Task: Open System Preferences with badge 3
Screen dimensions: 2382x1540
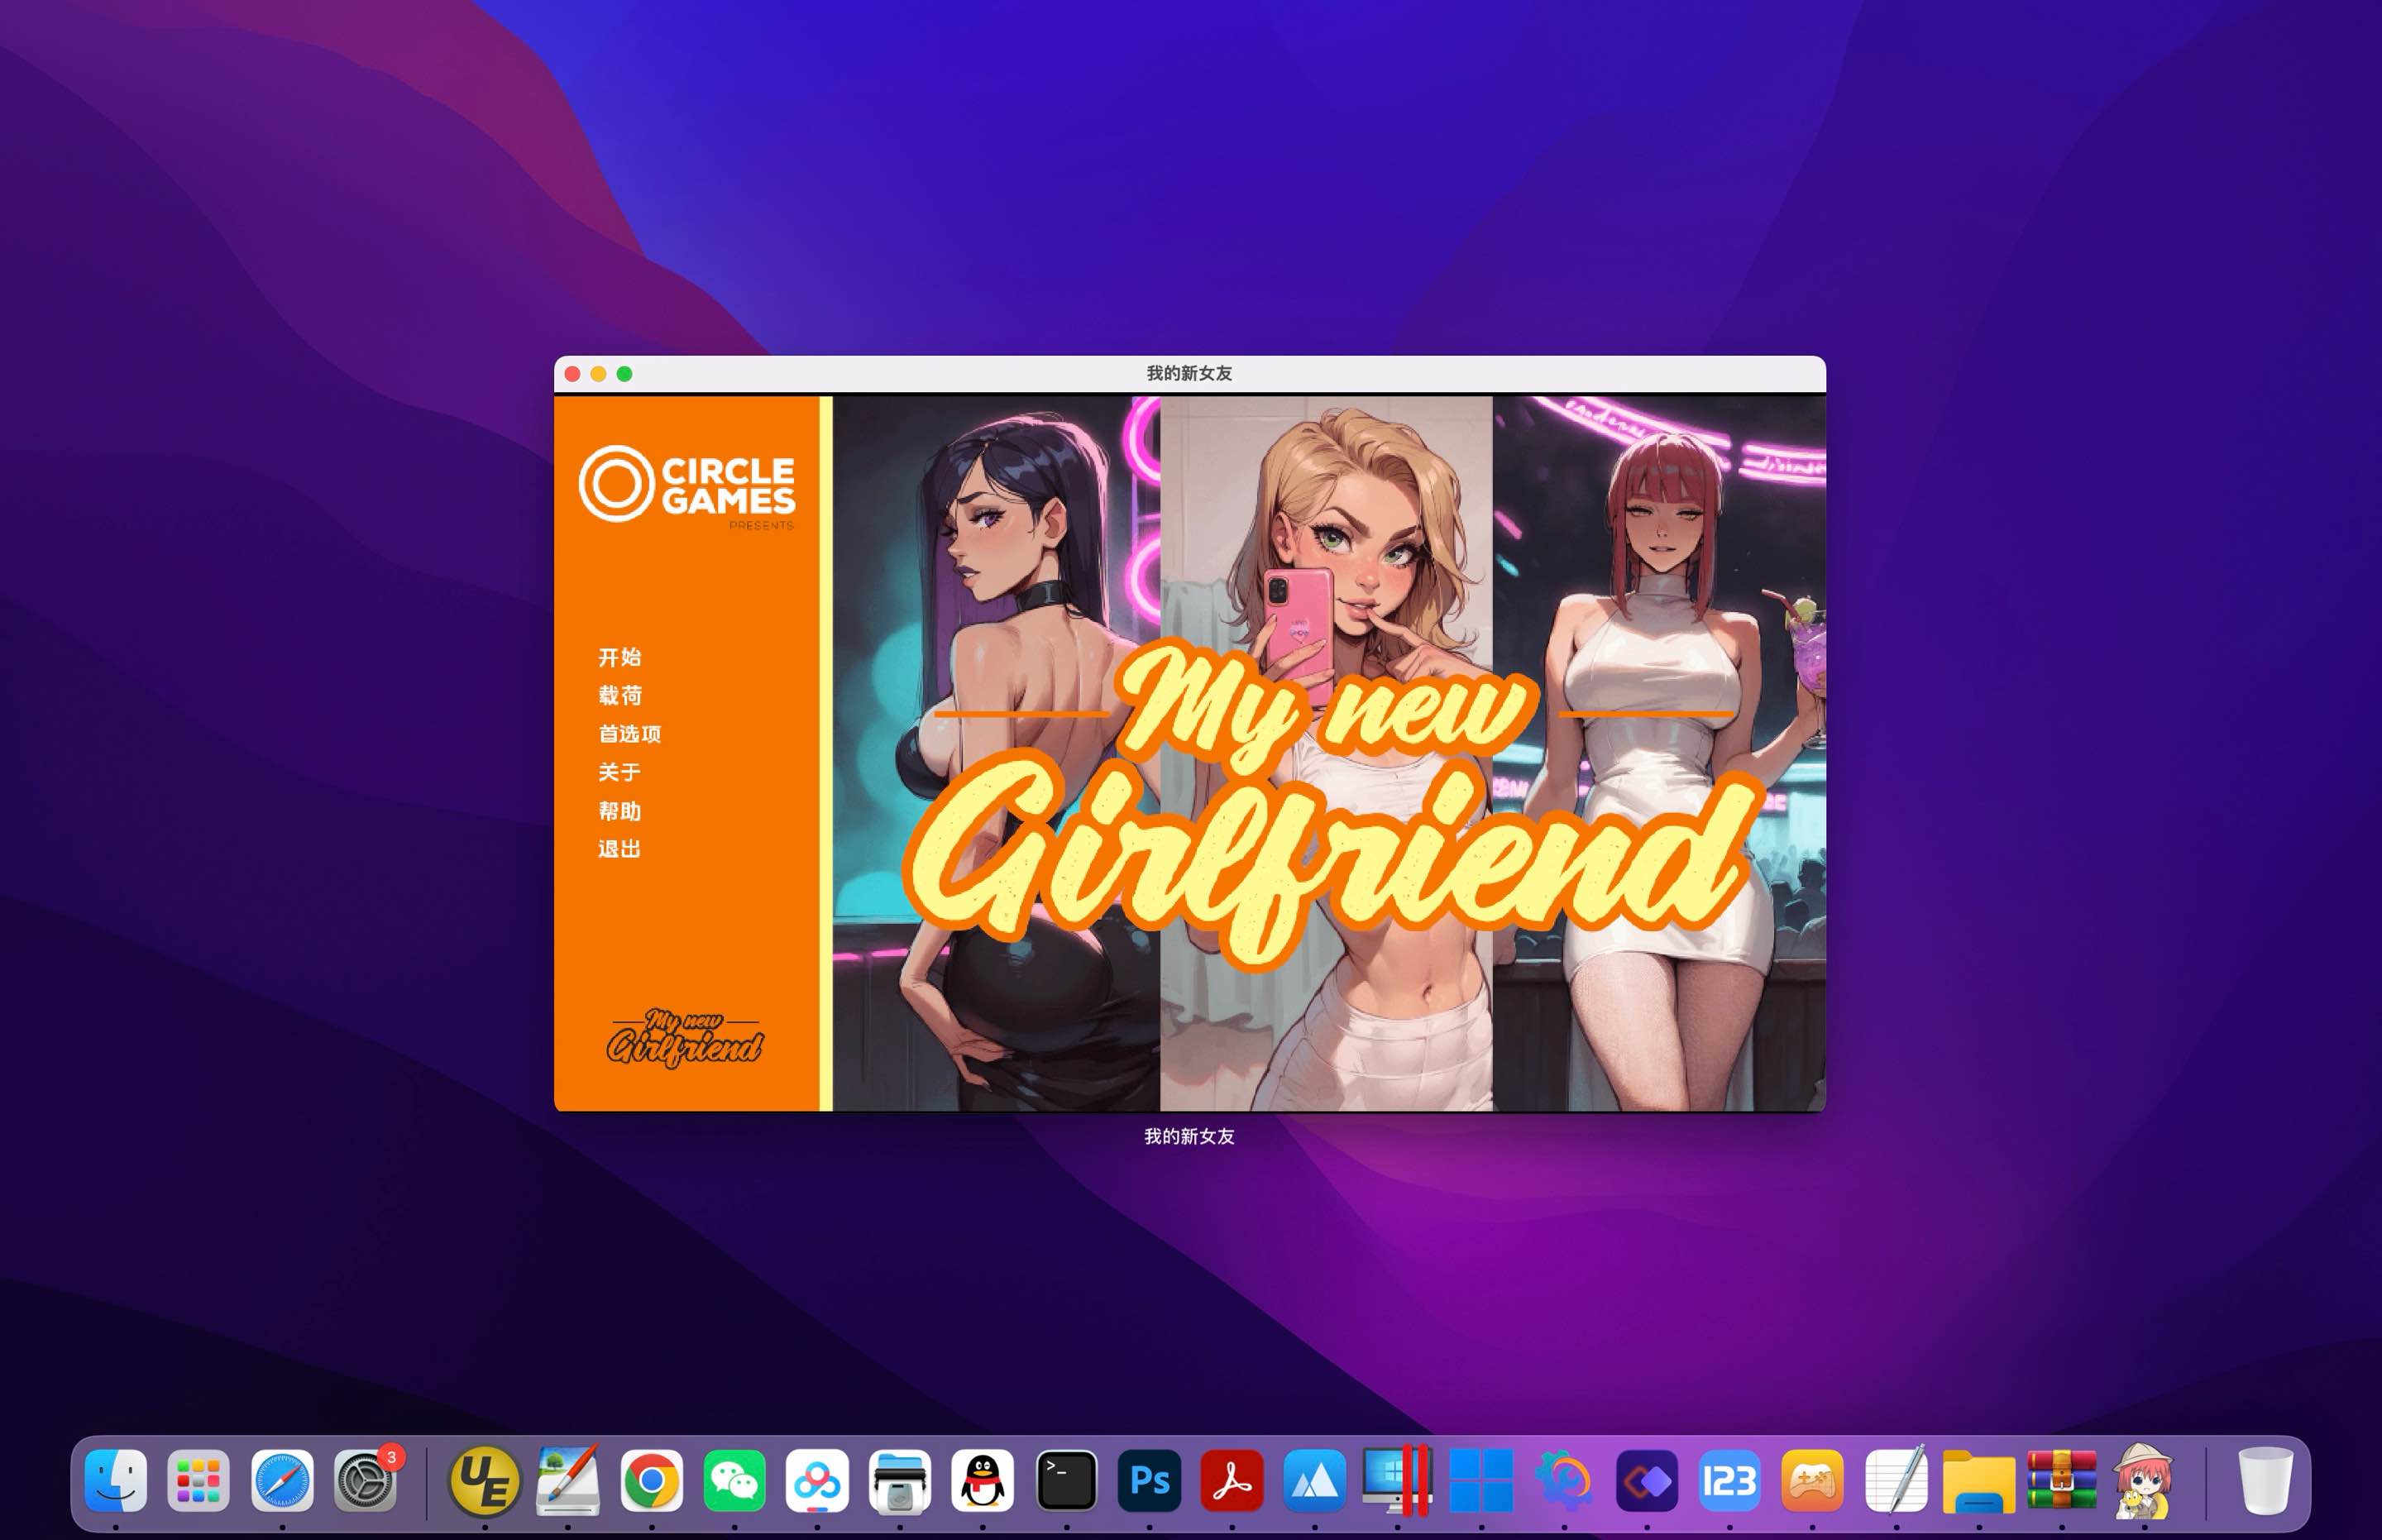Action: [x=365, y=1480]
